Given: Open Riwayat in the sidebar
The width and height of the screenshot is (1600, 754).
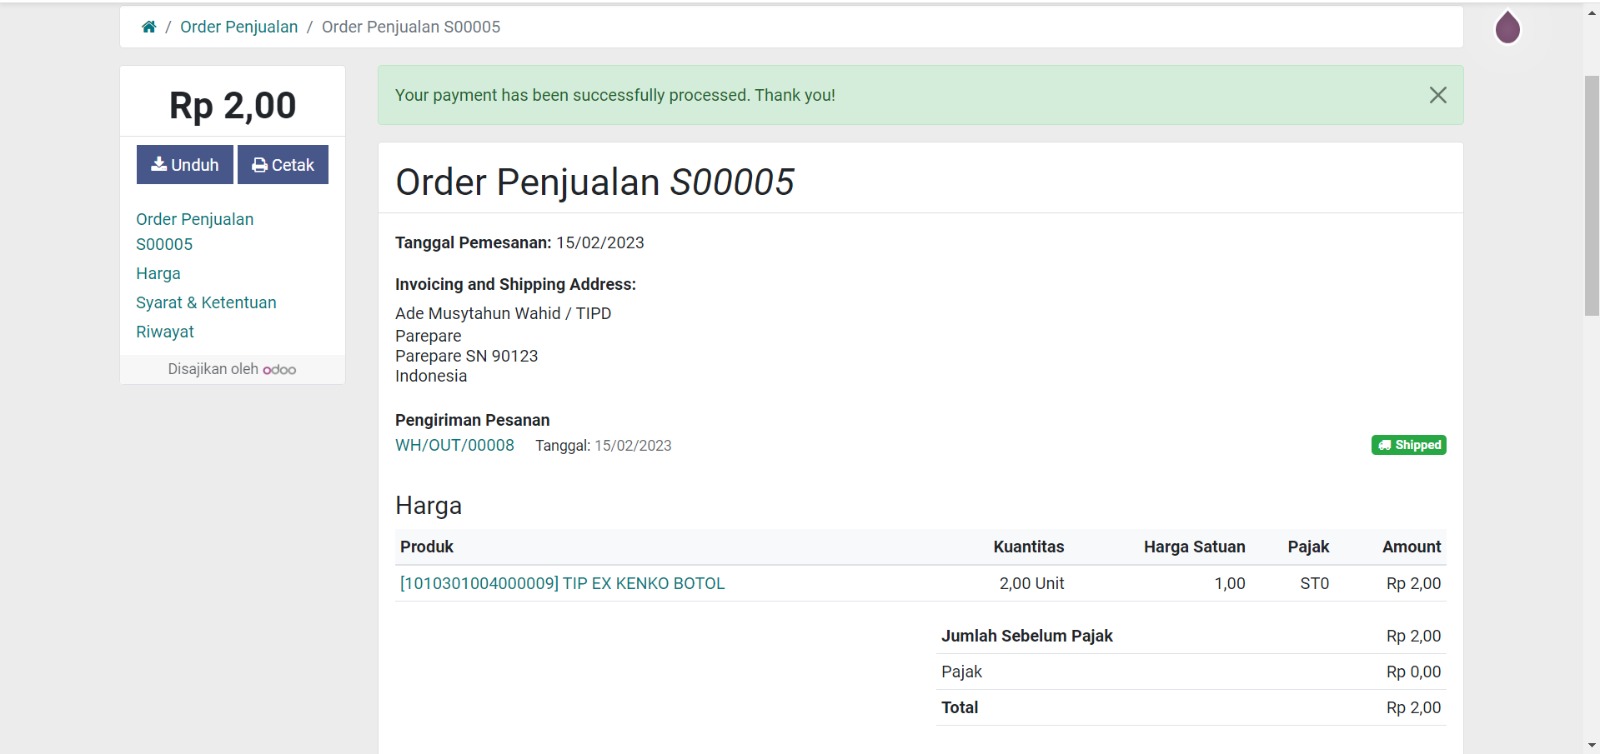Looking at the screenshot, I should coord(165,331).
